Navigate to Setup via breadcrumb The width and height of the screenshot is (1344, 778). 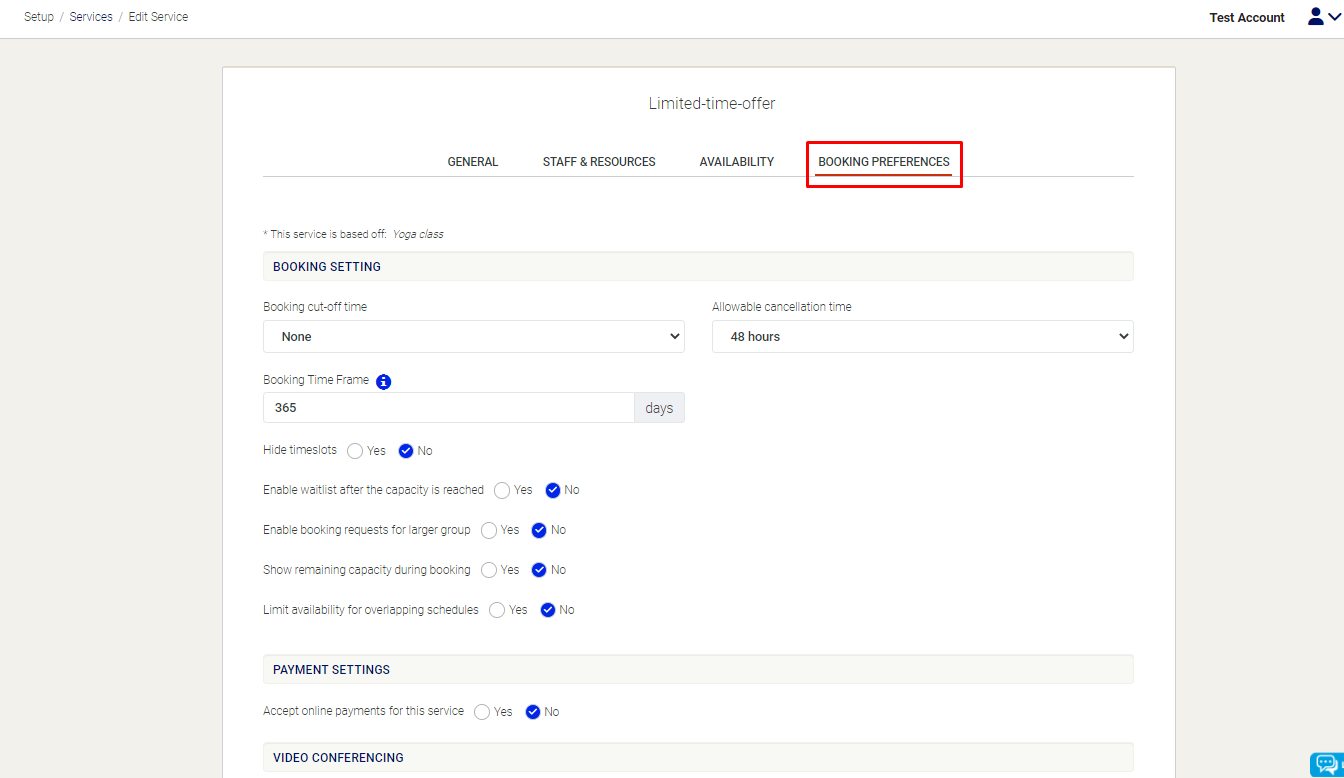(38, 16)
